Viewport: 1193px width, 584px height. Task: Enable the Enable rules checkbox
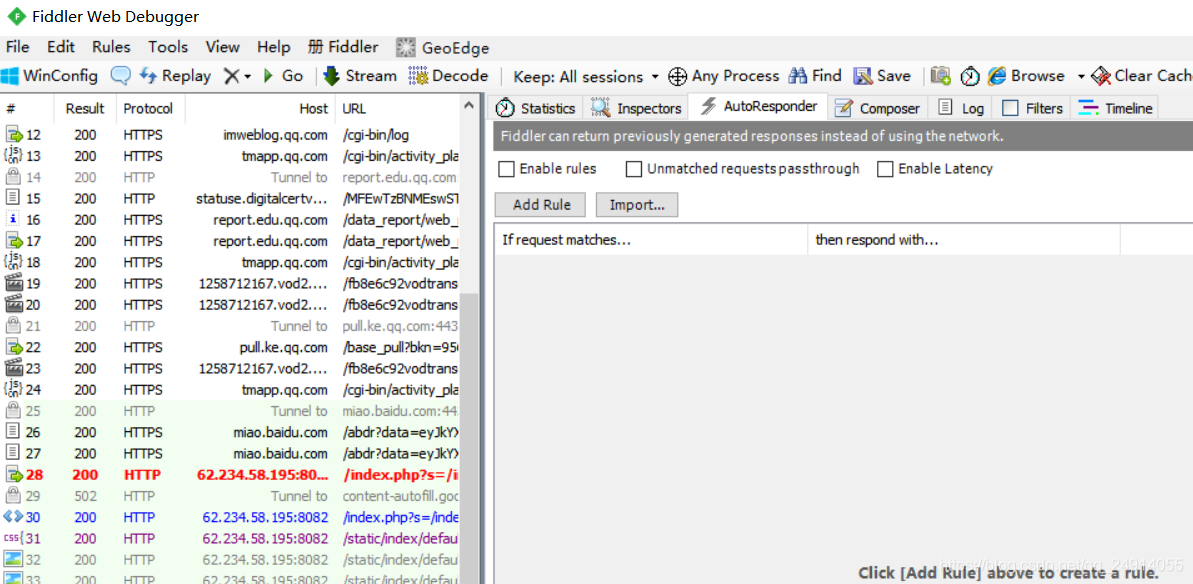click(x=506, y=169)
